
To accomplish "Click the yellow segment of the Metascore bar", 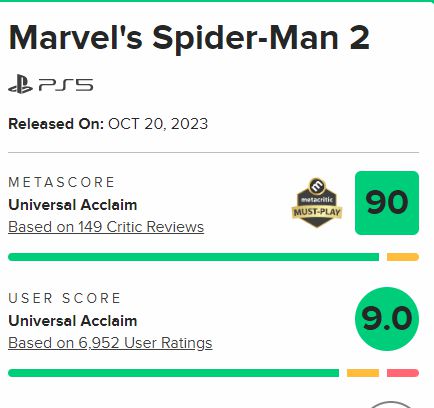I will tap(403, 257).
